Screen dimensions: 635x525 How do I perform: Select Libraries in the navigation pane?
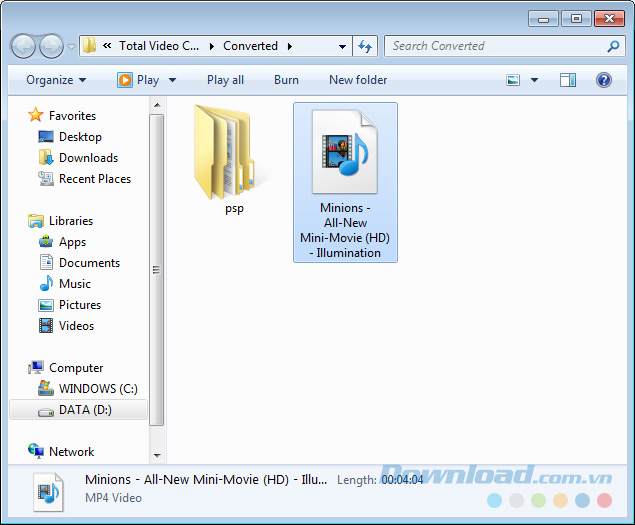[x=71, y=221]
